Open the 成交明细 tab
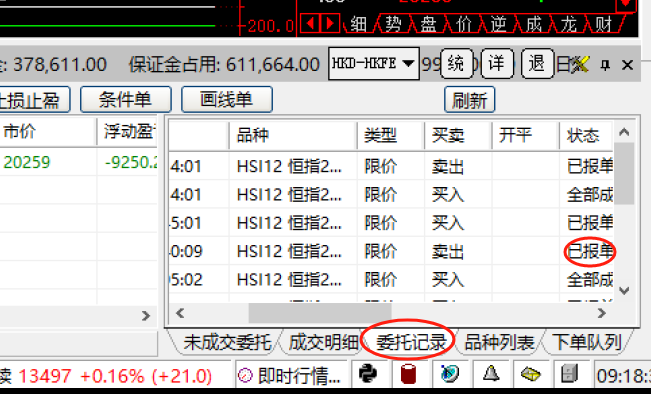 323,343
